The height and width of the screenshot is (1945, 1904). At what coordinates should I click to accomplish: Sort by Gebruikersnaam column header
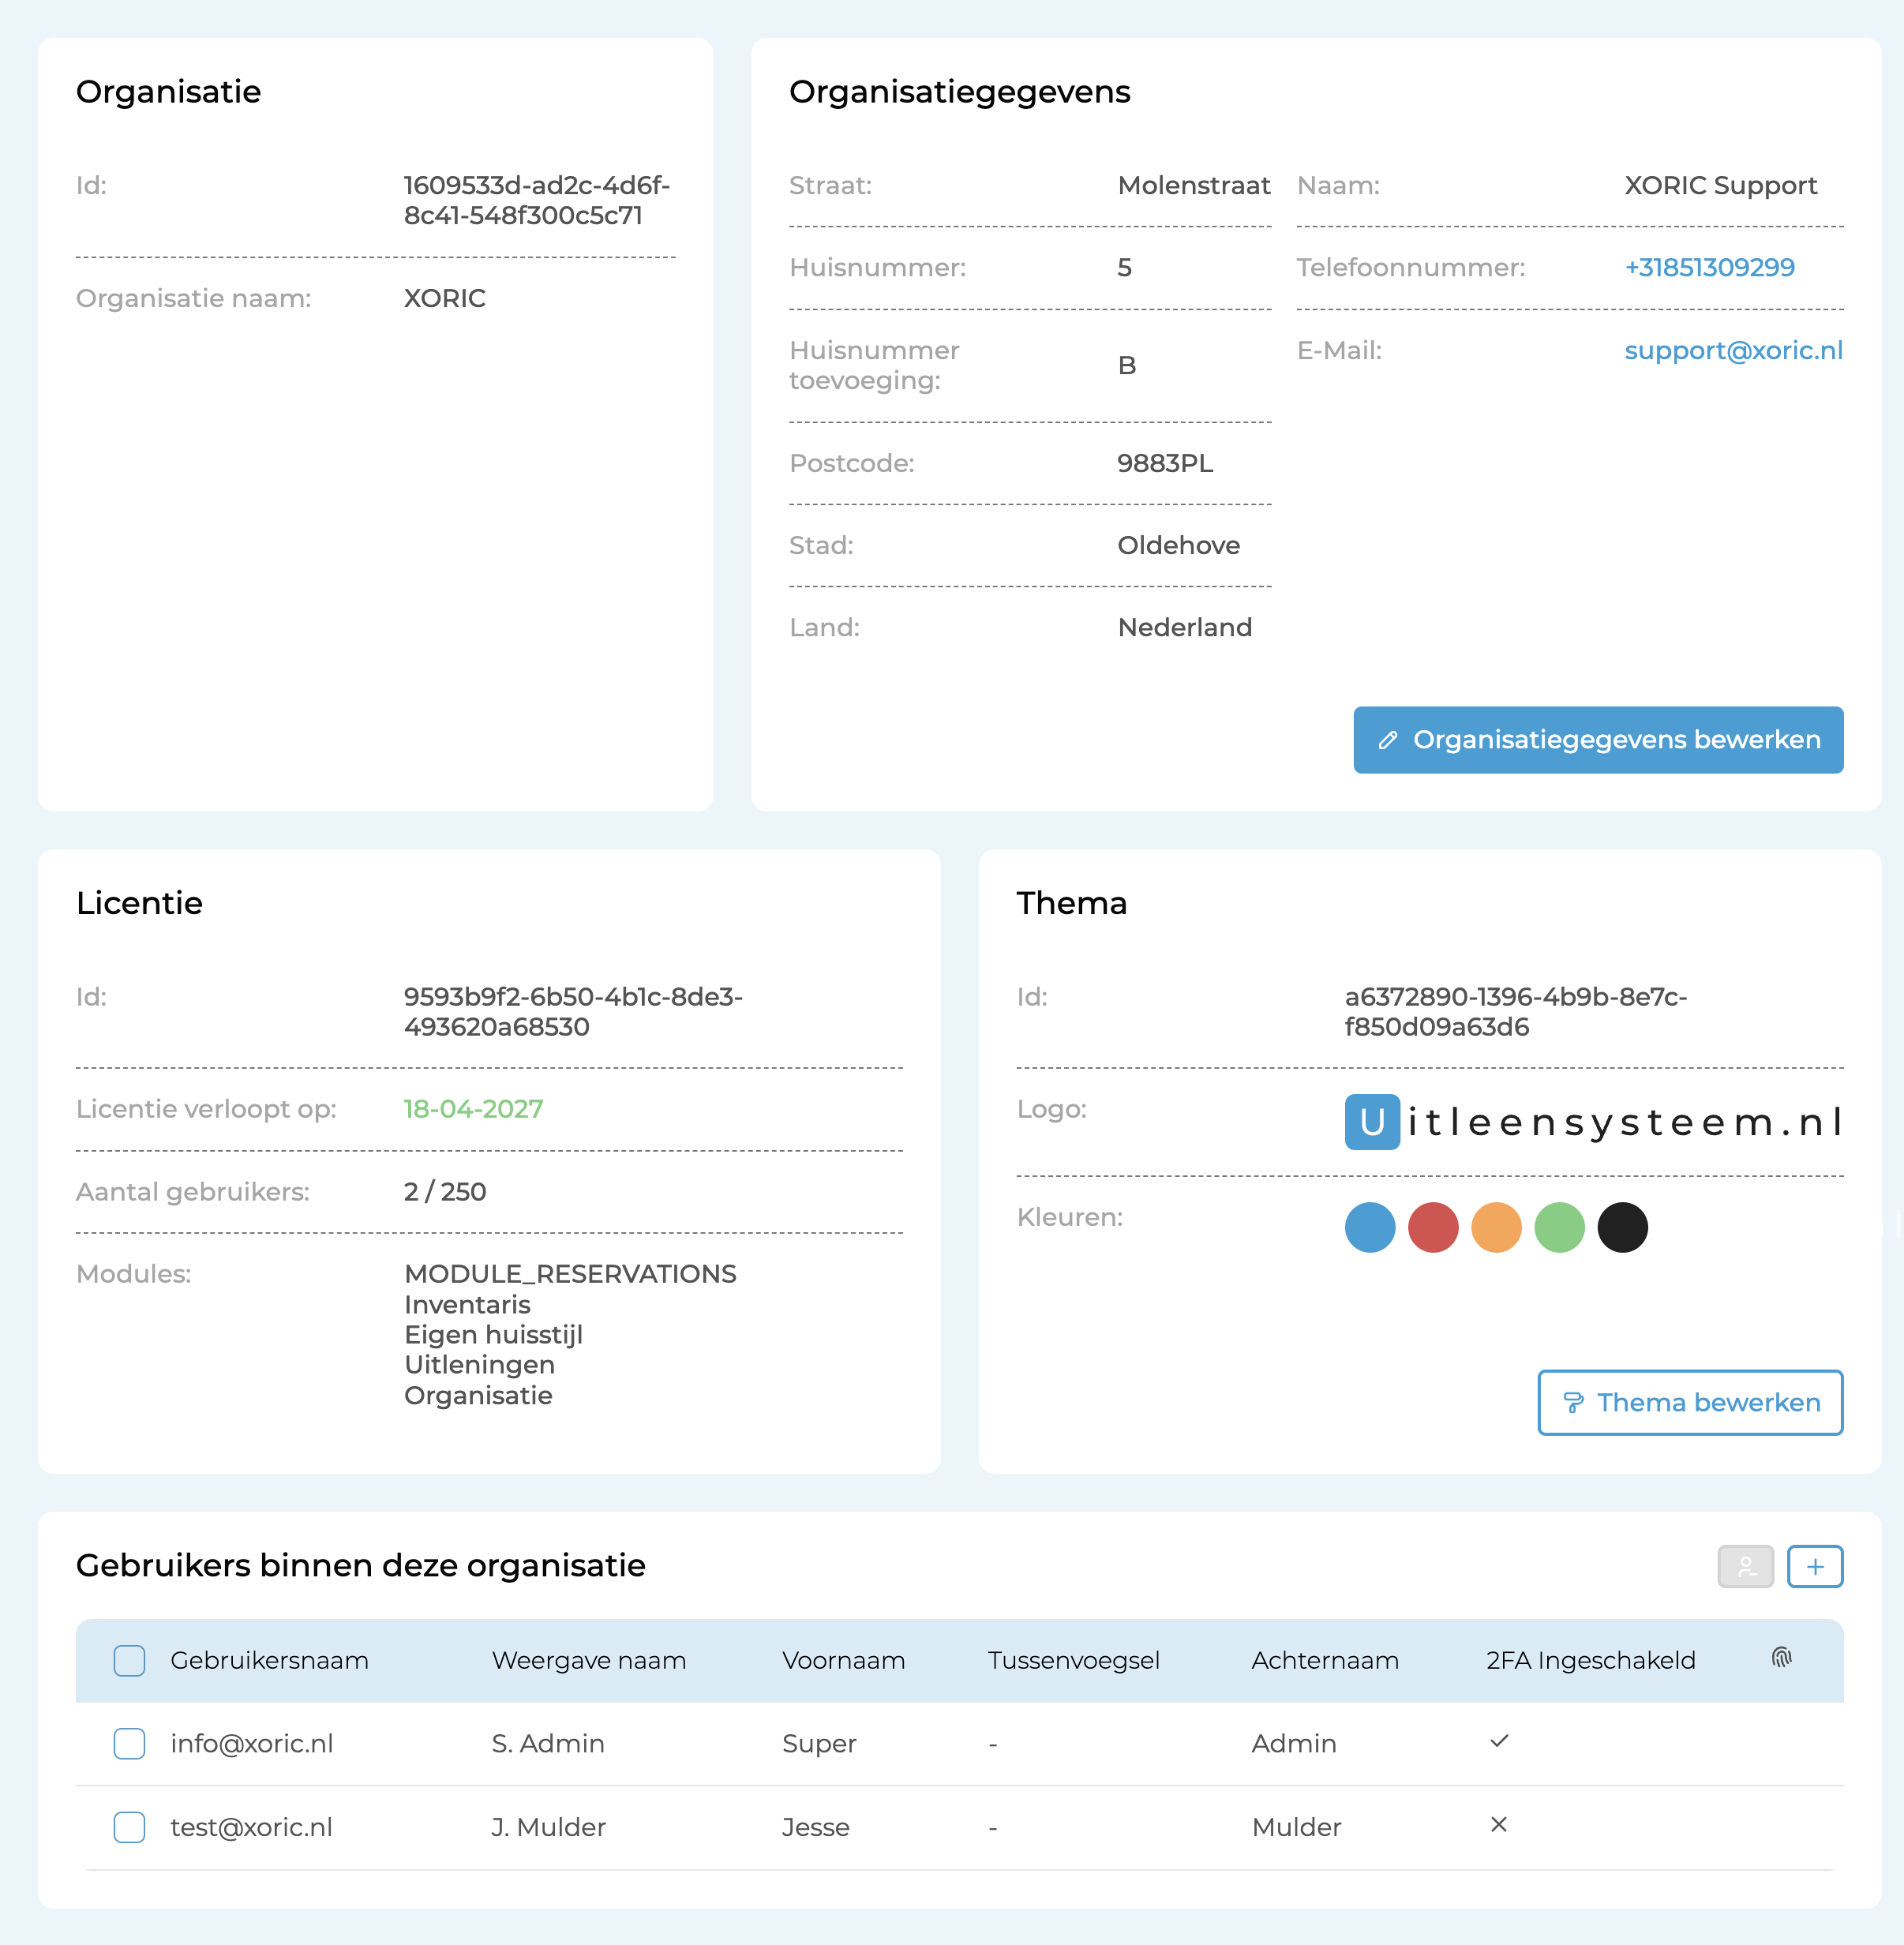269,1660
